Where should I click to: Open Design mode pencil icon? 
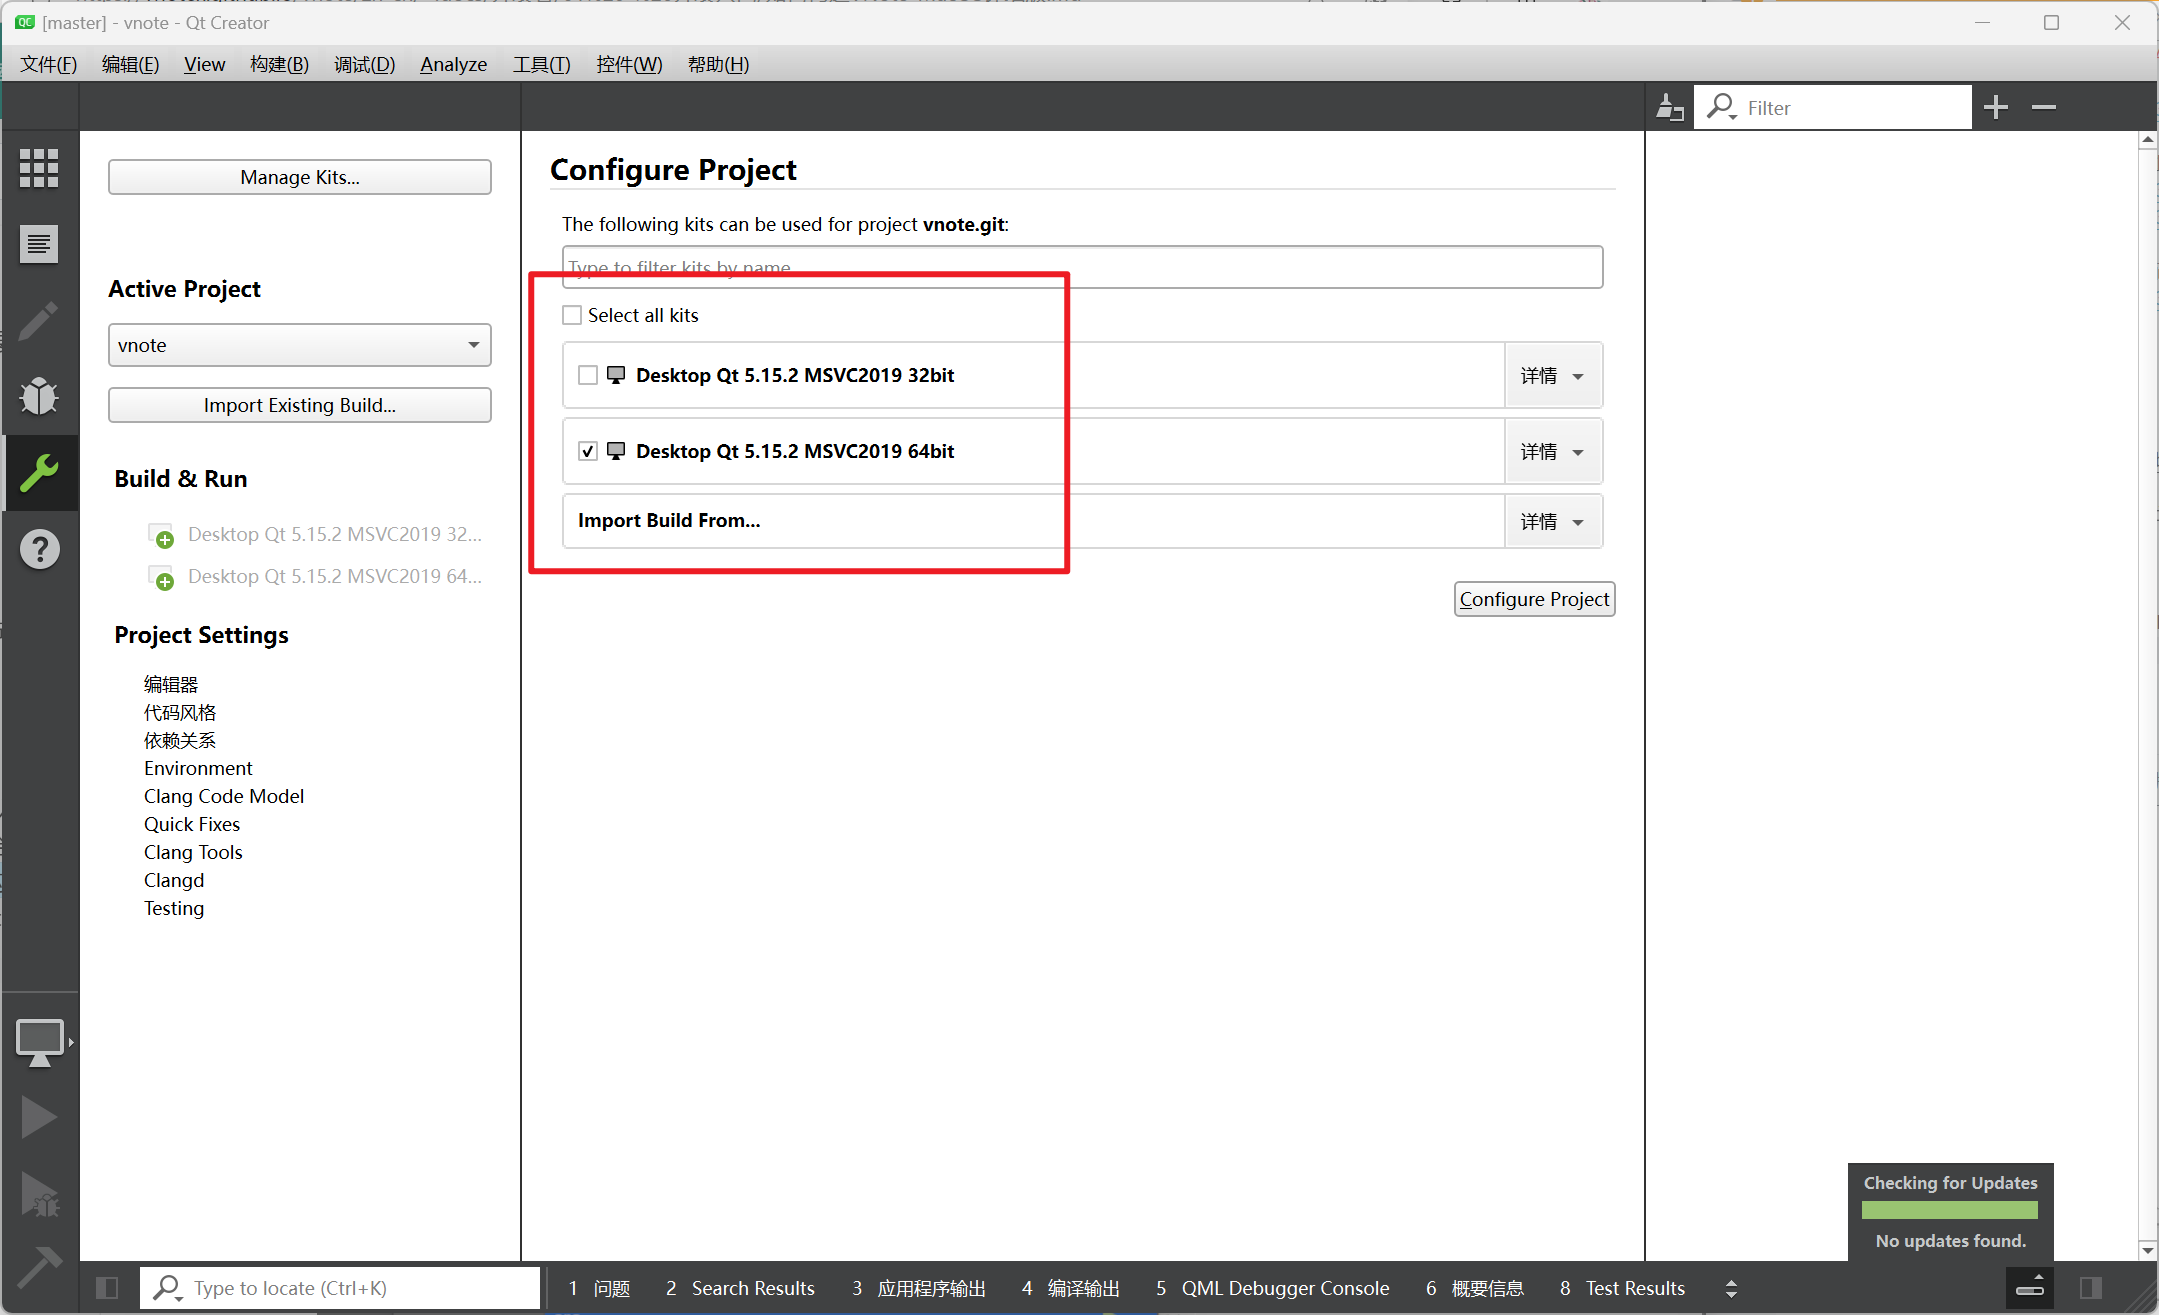pos(39,321)
